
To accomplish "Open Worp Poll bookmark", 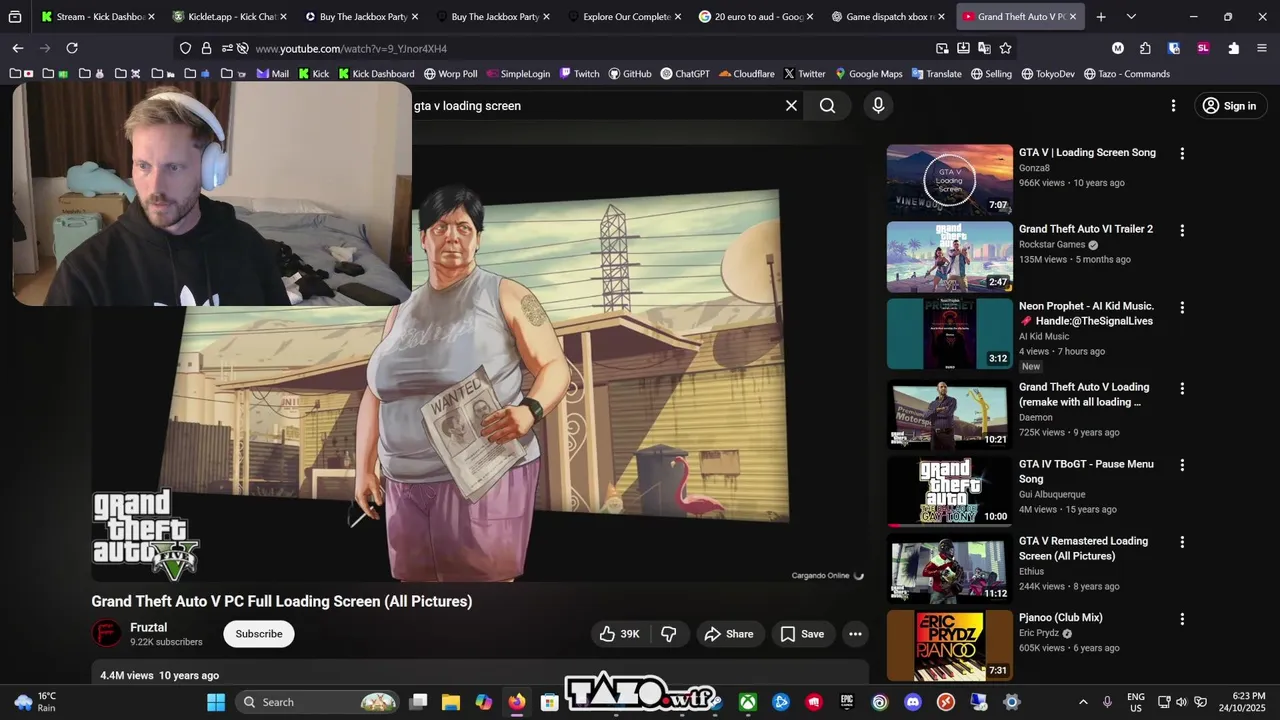I will click(450, 74).
